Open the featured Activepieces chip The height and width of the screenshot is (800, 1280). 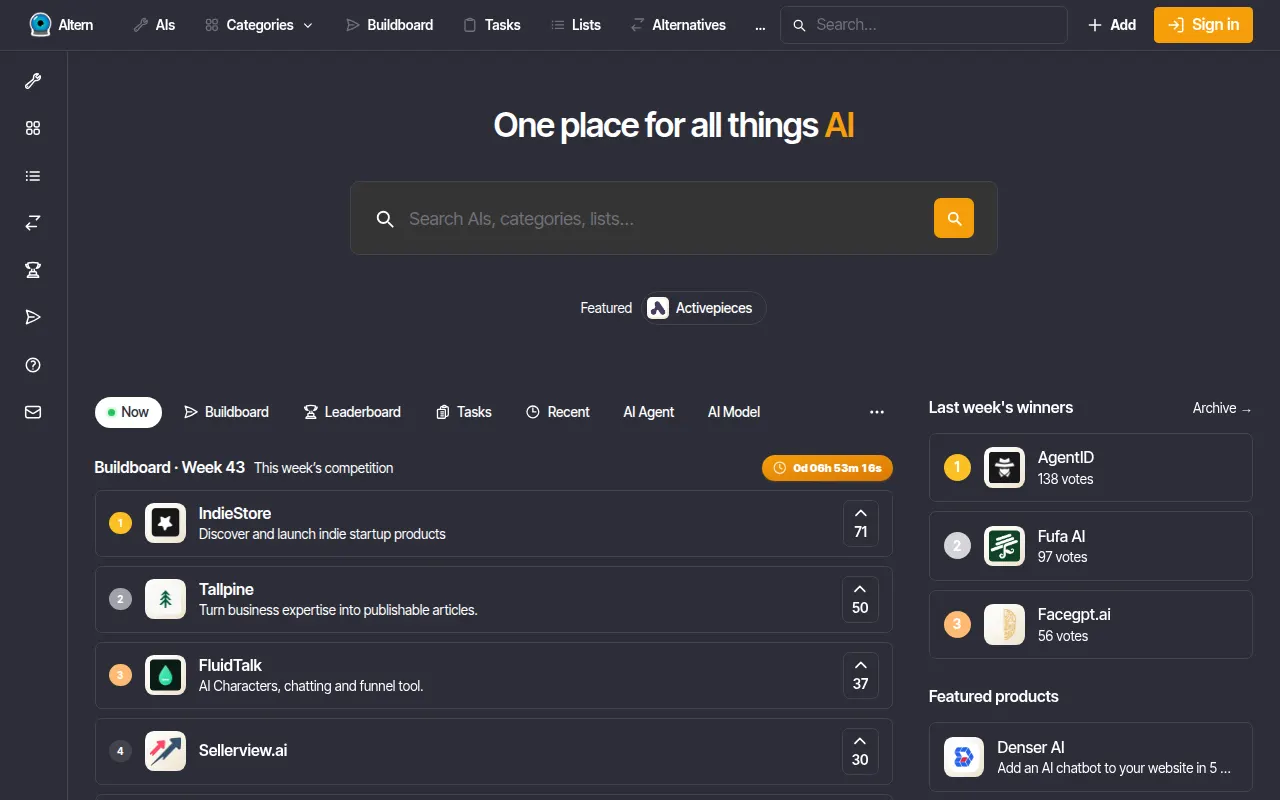pos(704,308)
